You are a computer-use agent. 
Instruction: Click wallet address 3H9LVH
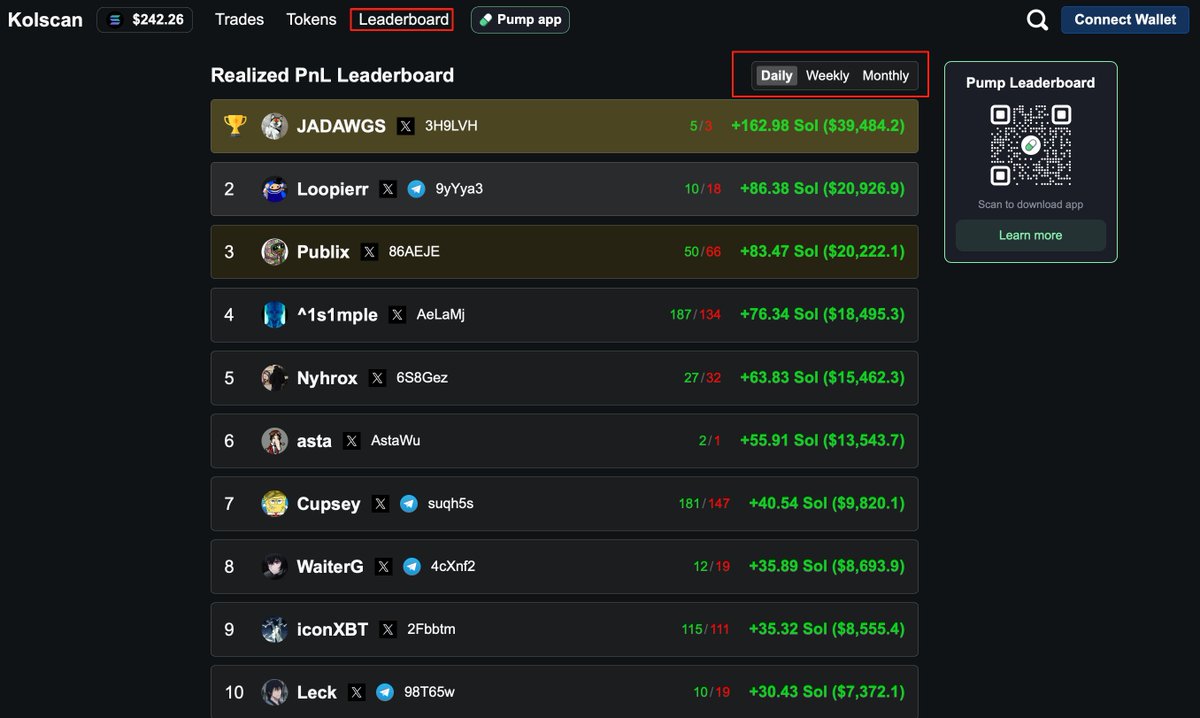[x=451, y=126]
